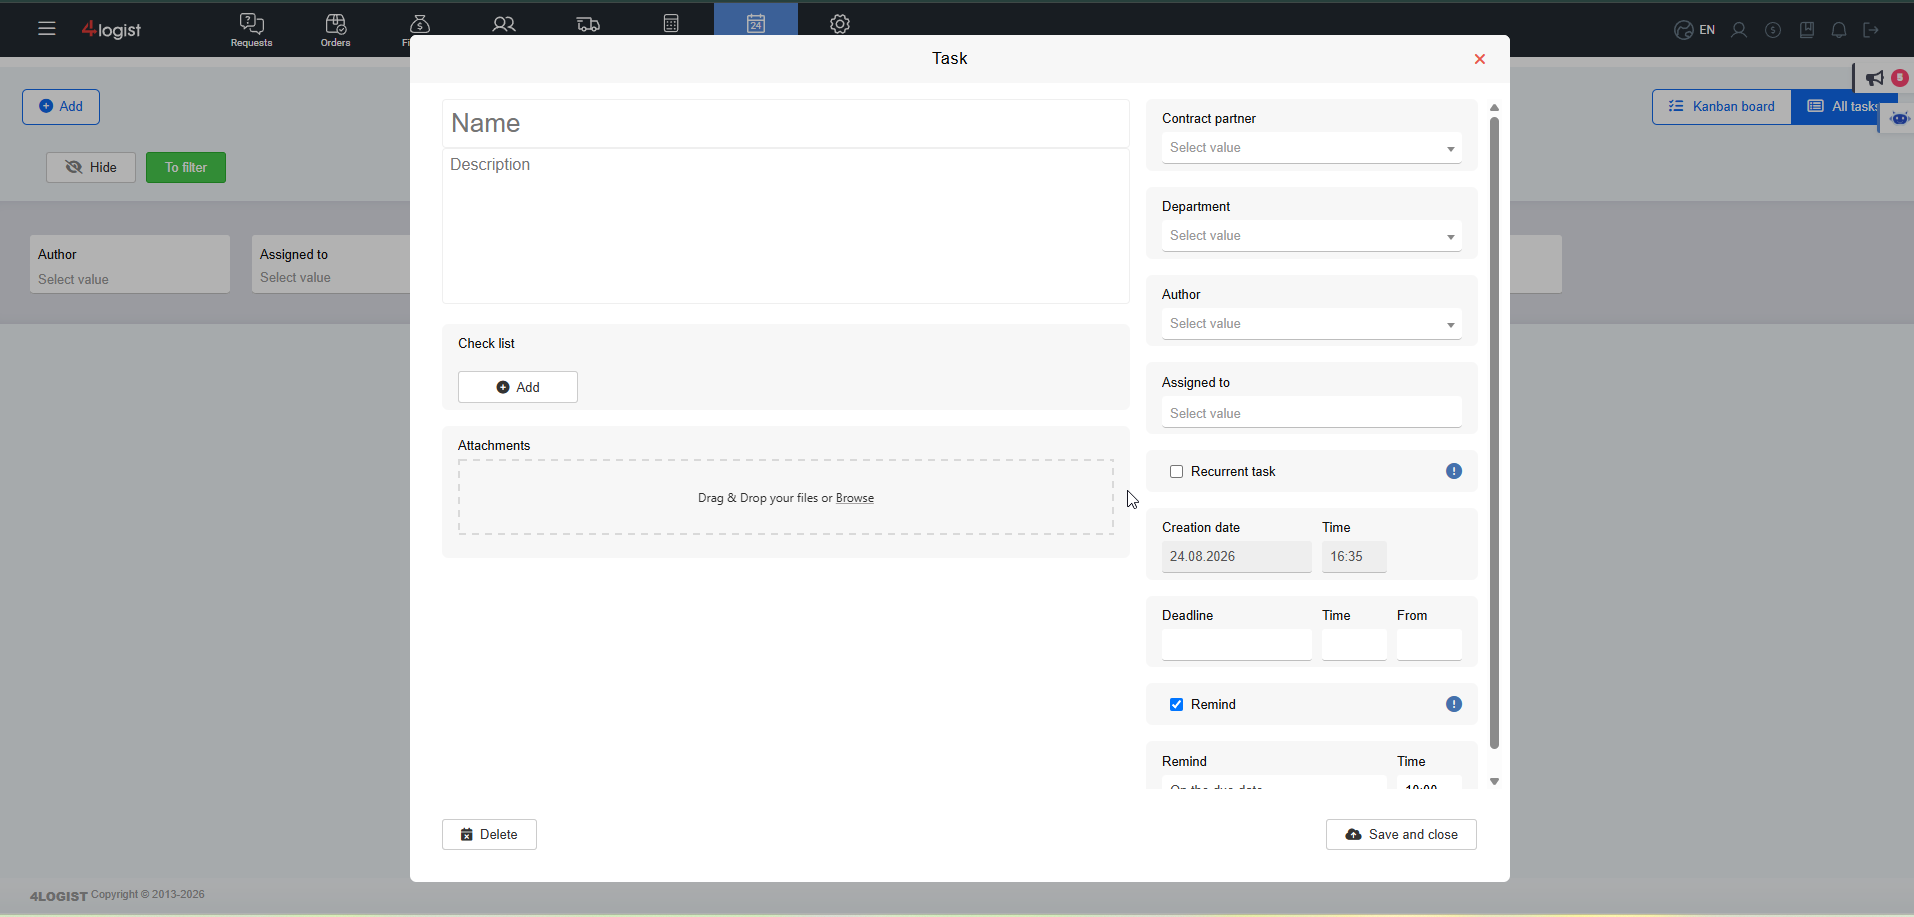The width and height of the screenshot is (1914, 917).
Task: Click the Browse link in Attachments
Action: (x=855, y=498)
